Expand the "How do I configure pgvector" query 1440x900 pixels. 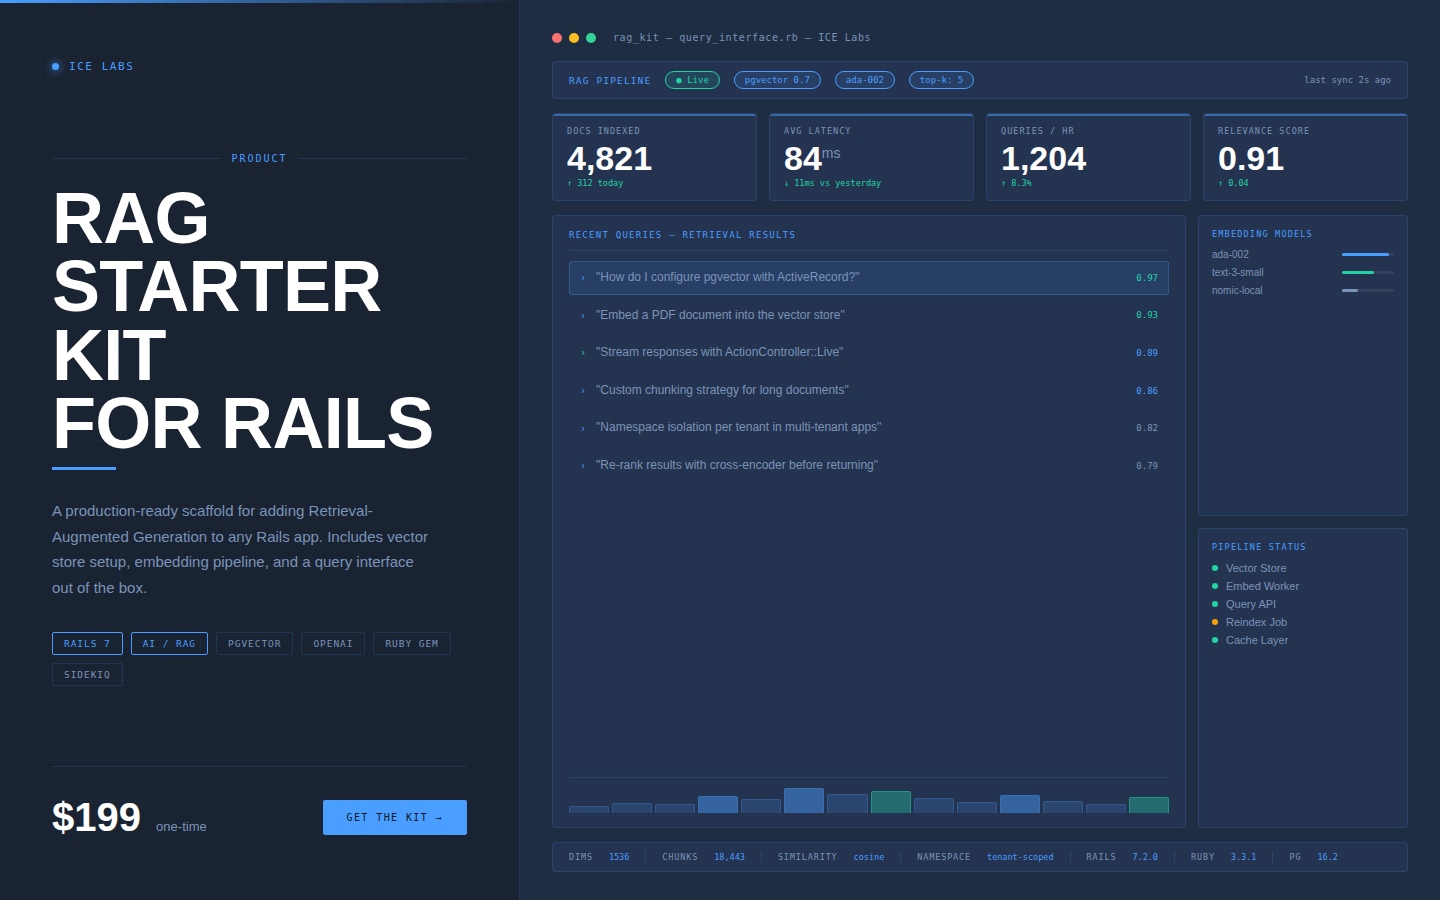point(868,278)
